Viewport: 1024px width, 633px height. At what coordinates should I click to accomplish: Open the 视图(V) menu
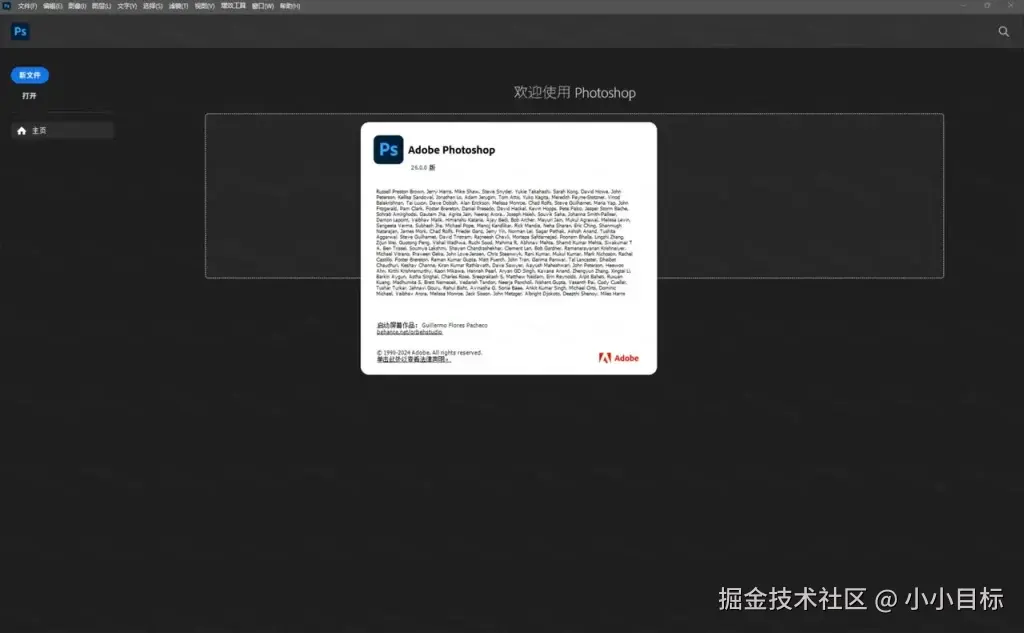pyautogui.click(x=204, y=6)
